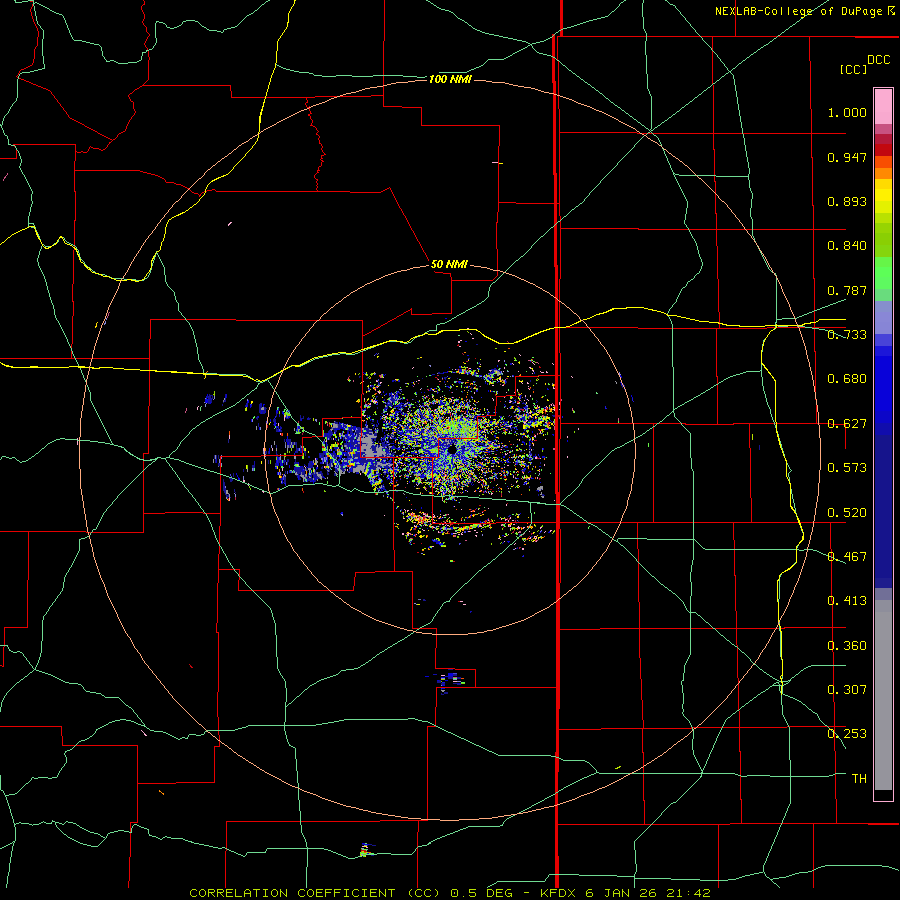
Task: Click the 0.520 scale value
Action: (x=847, y=513)
